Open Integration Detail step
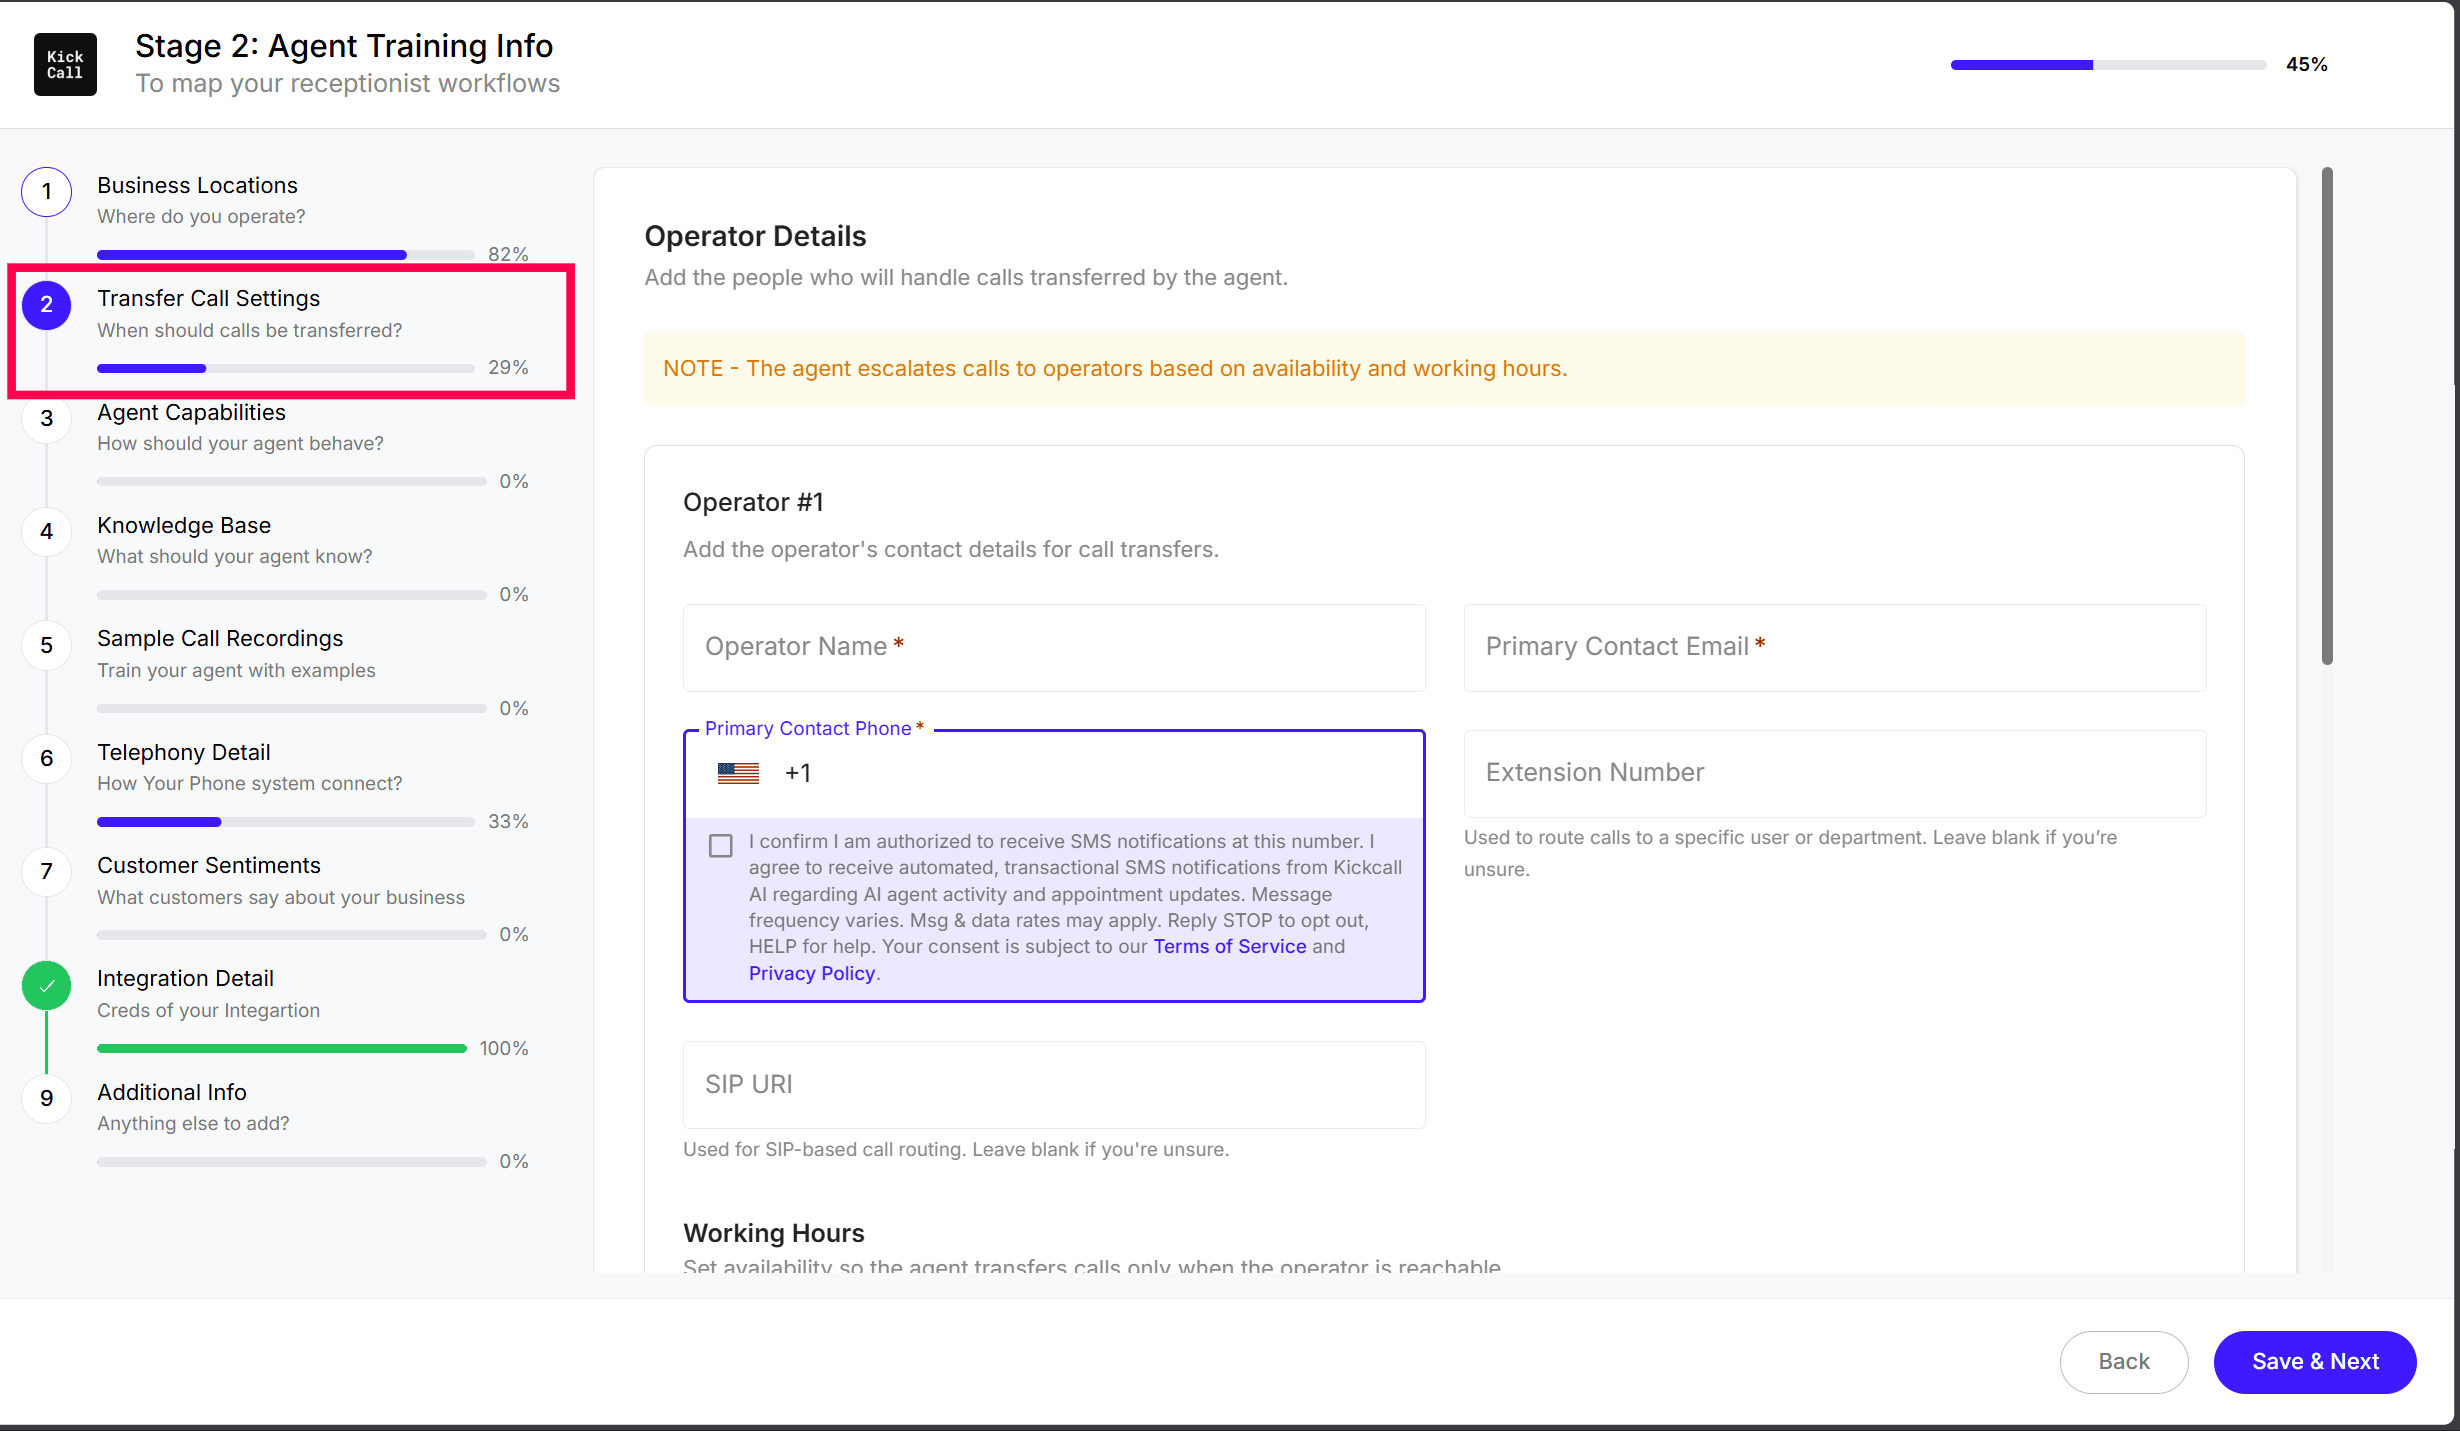2460x1431 pixels. click(185, 978)
